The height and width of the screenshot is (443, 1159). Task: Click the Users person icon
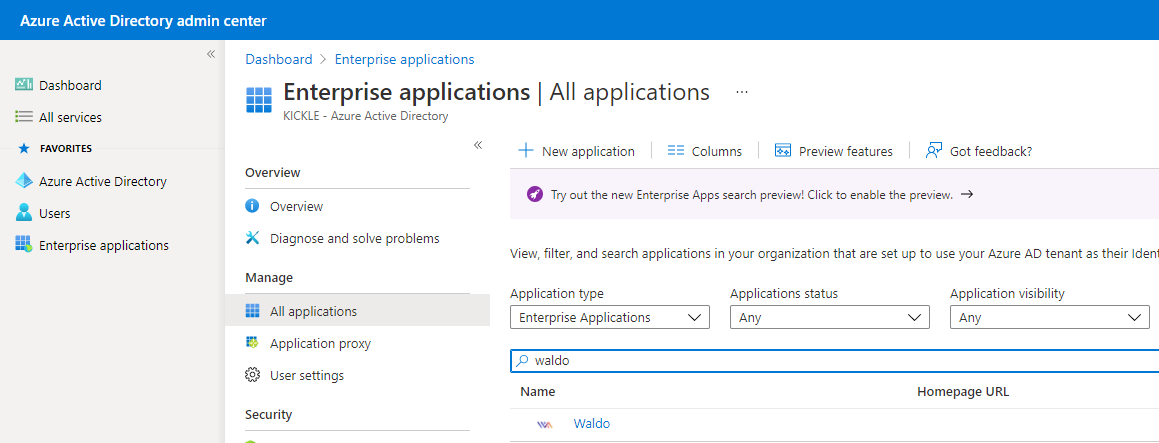(x=24, y=213)
